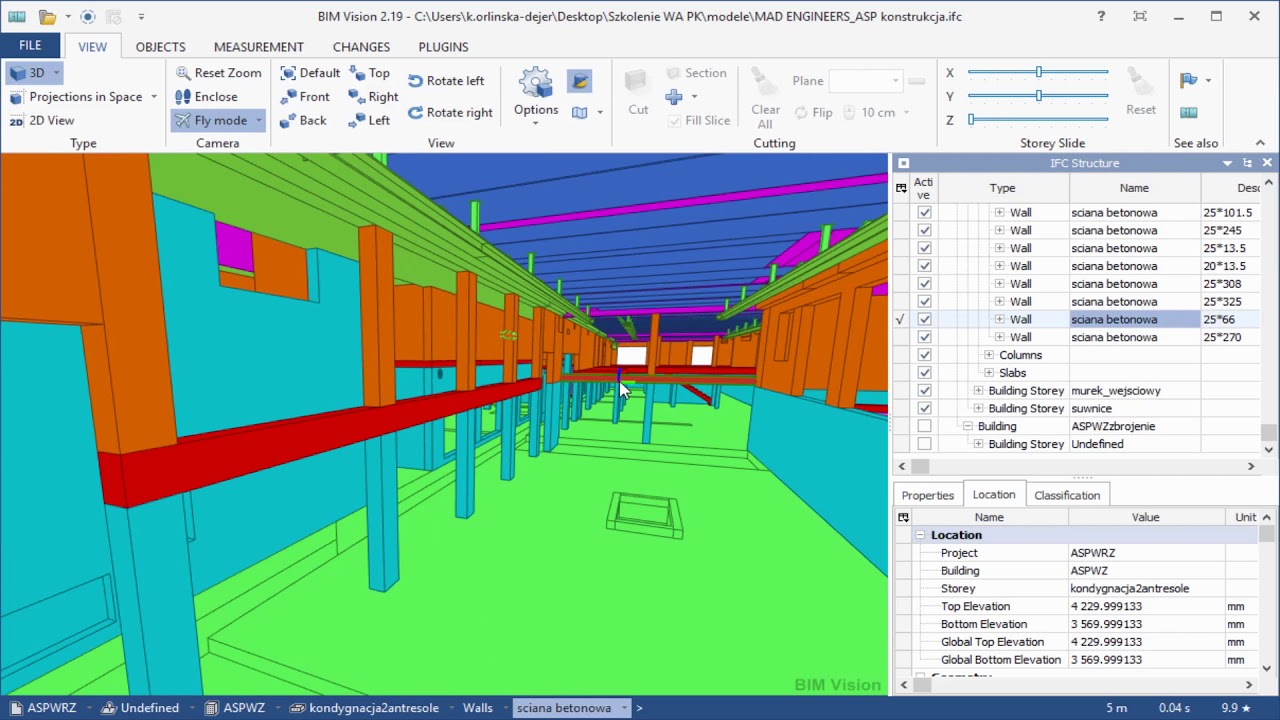Expand the Slabs tree node
The height and width of the screenshot is (720, 1280).
coord(989,373)
